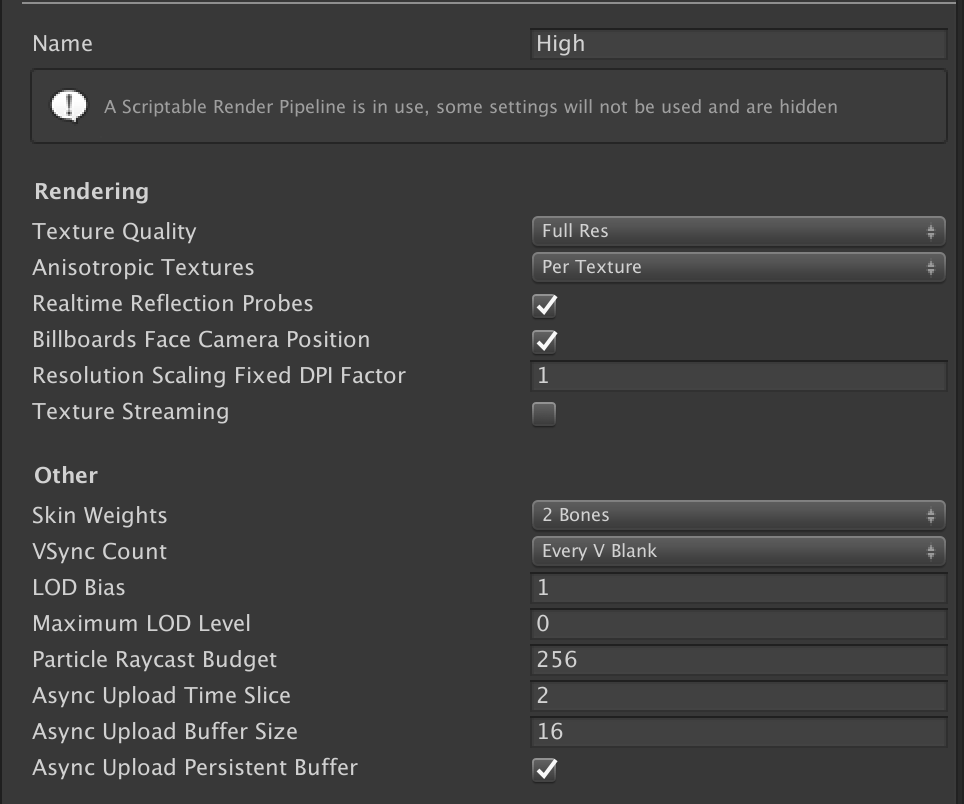The image size is (964, 804).
Task: Click the Scriptable Render Pipeline info message
Action: click(x=470, y=106)
